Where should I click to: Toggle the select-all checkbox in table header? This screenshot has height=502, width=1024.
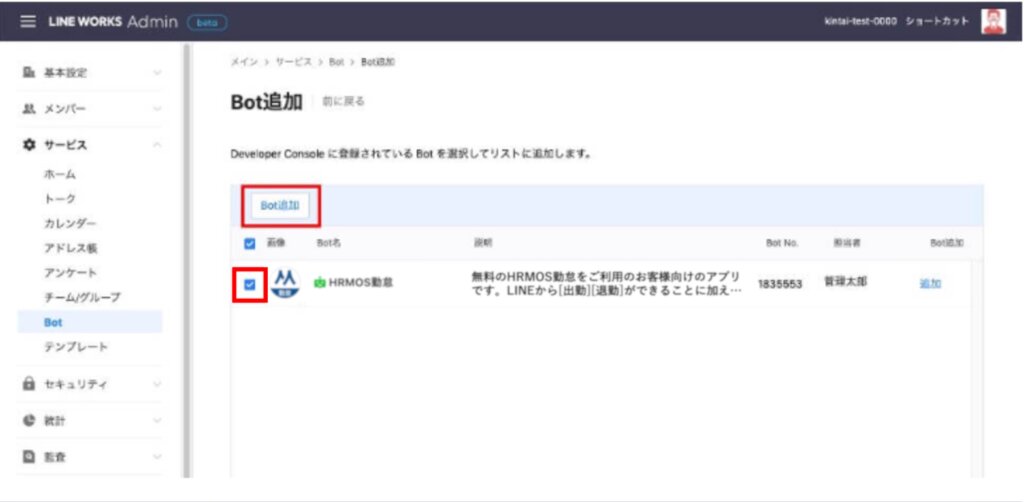coord(250,242)
